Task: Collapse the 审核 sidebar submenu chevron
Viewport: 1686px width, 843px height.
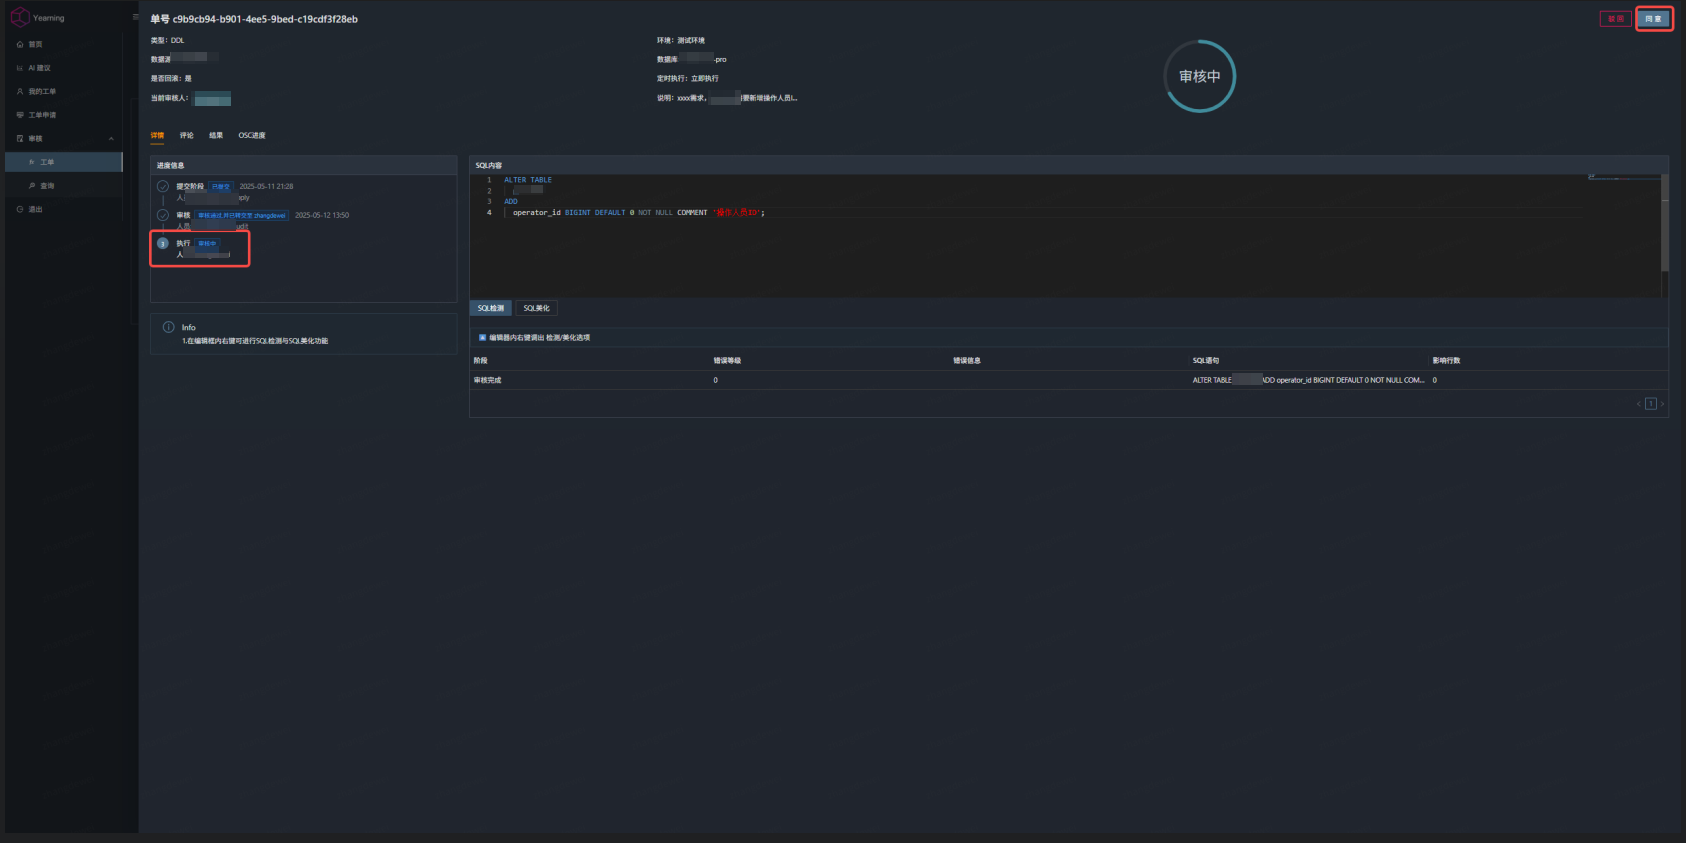Action: click(x=111, y=138)
